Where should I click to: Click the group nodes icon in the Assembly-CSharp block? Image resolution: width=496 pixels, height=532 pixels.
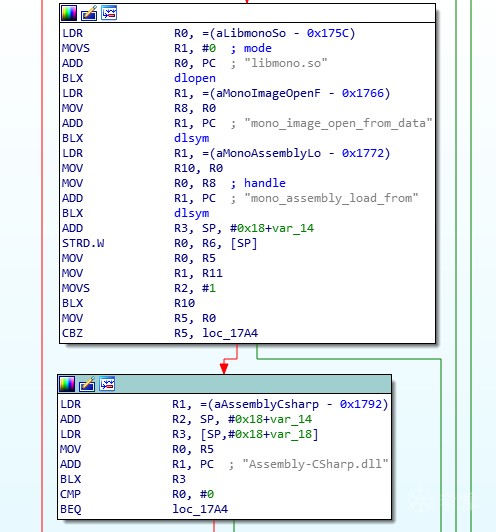pos(107,384)
